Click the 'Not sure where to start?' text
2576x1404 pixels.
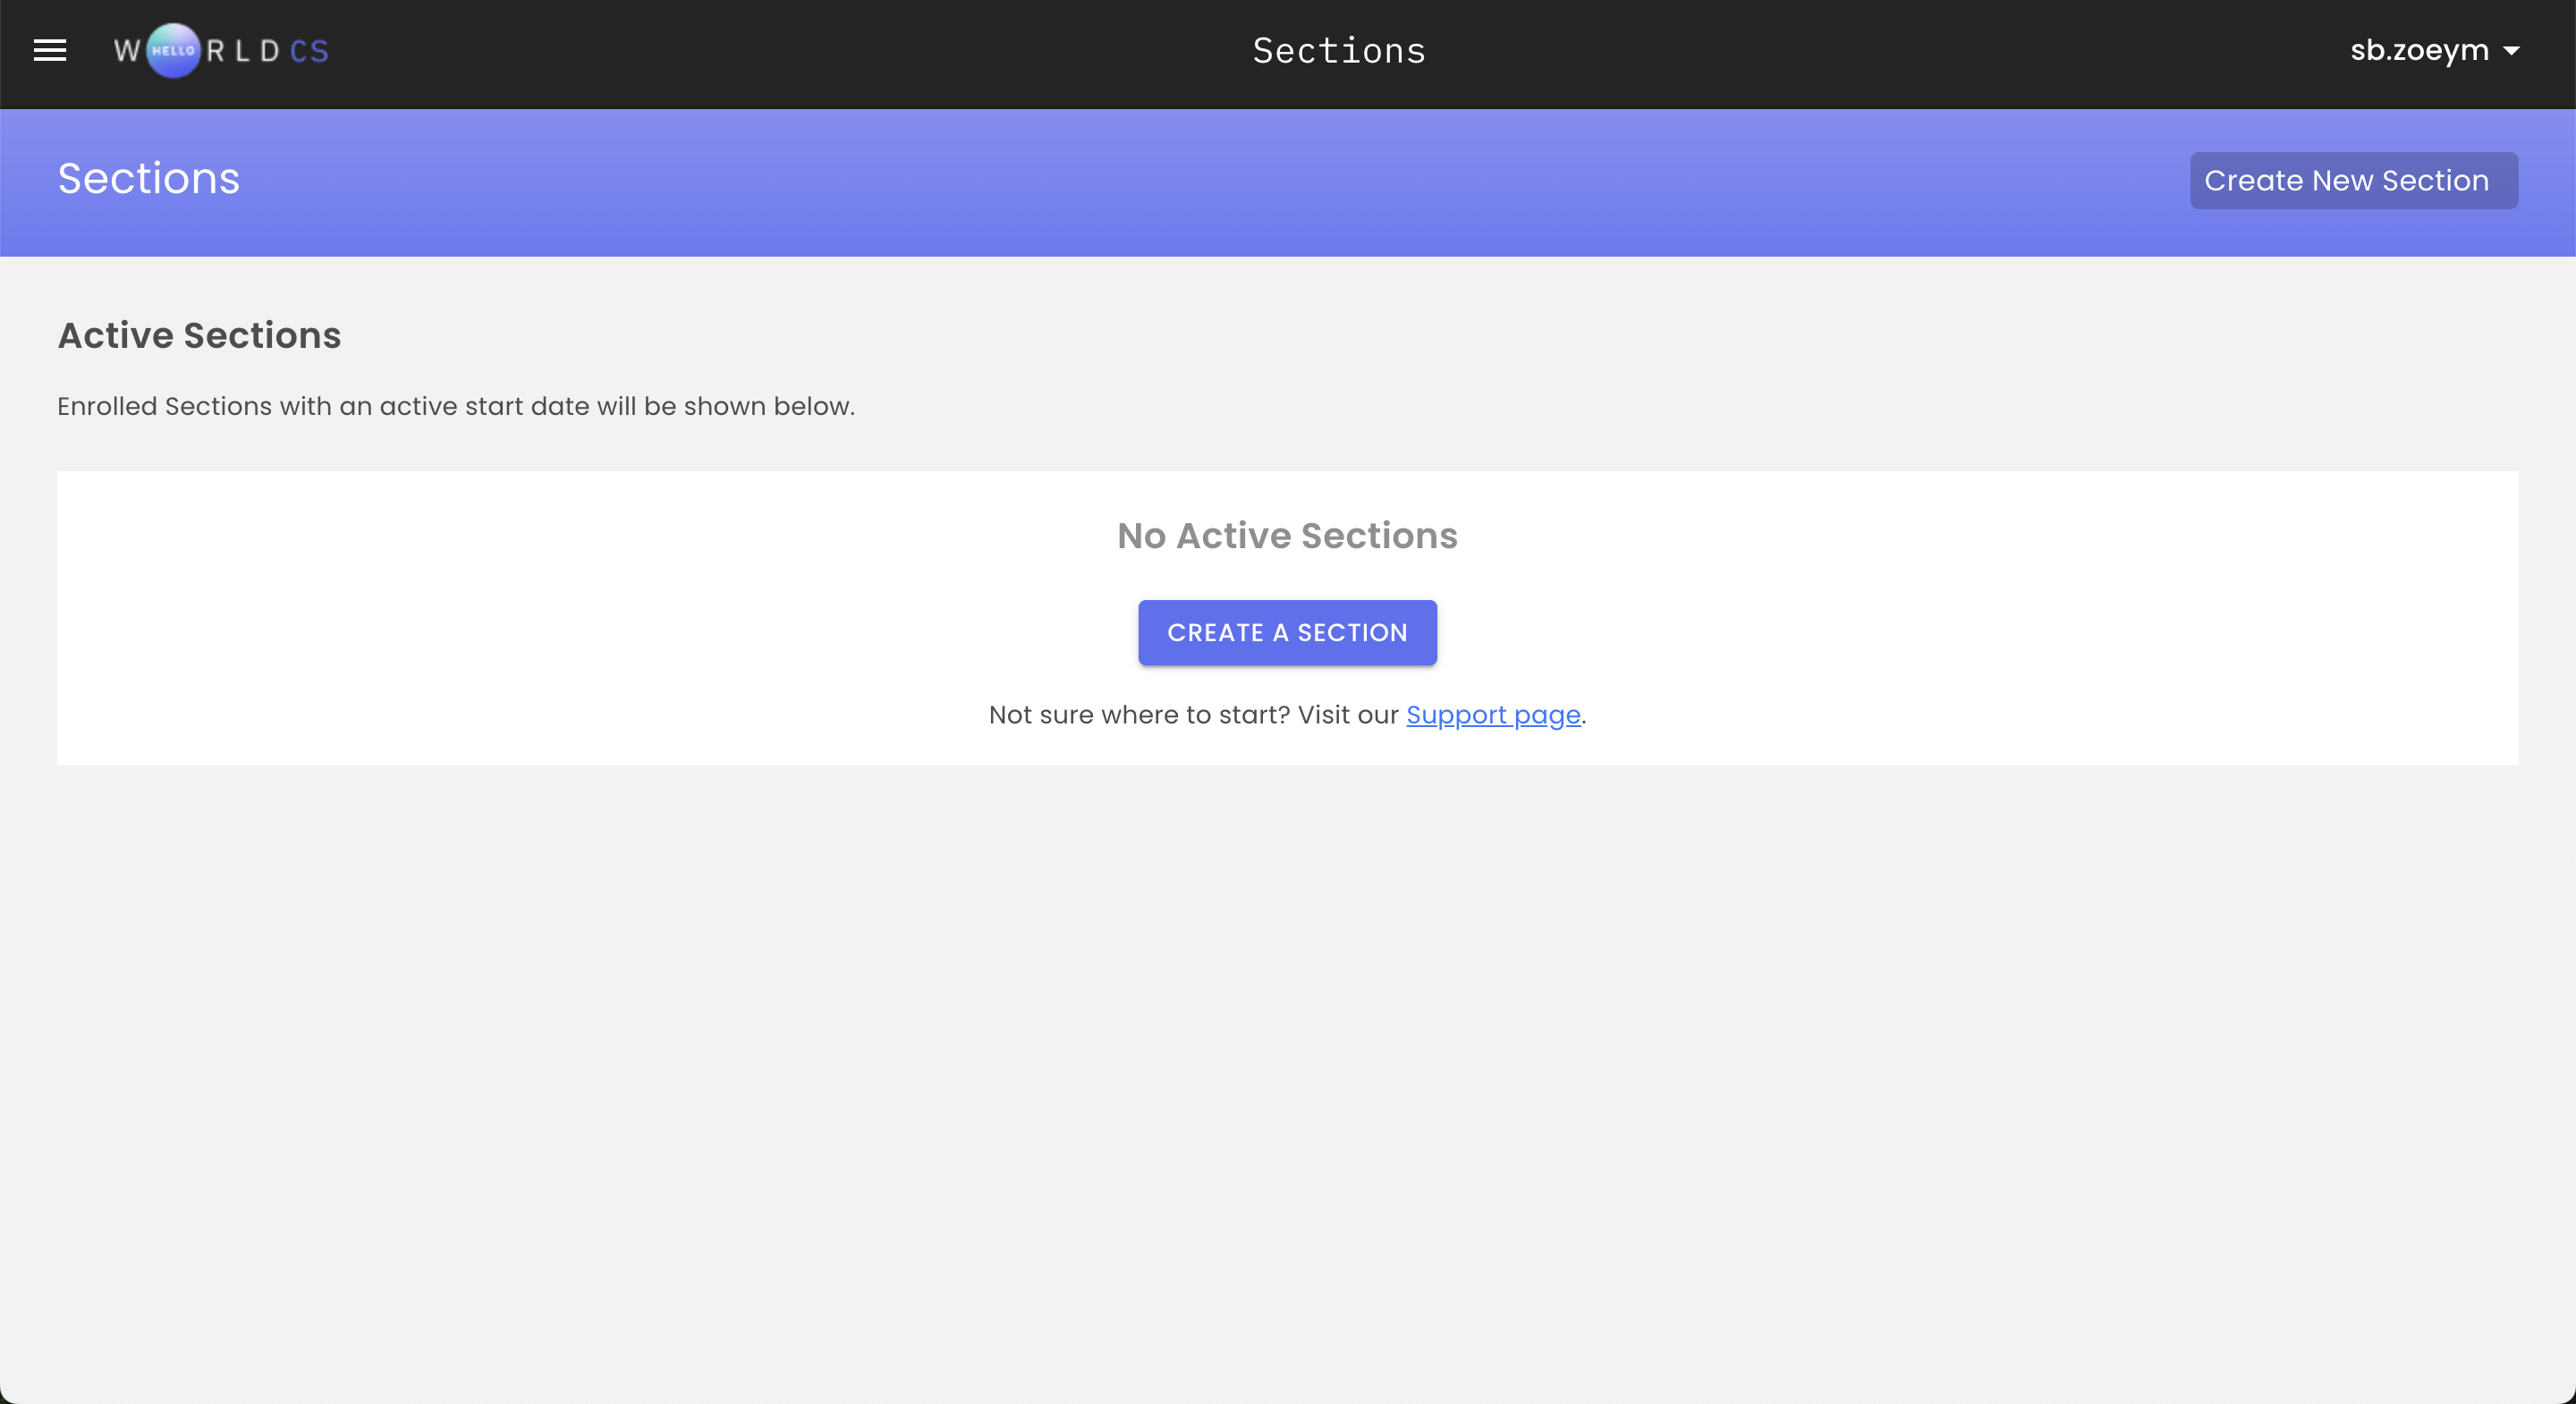coord(1139,715)
